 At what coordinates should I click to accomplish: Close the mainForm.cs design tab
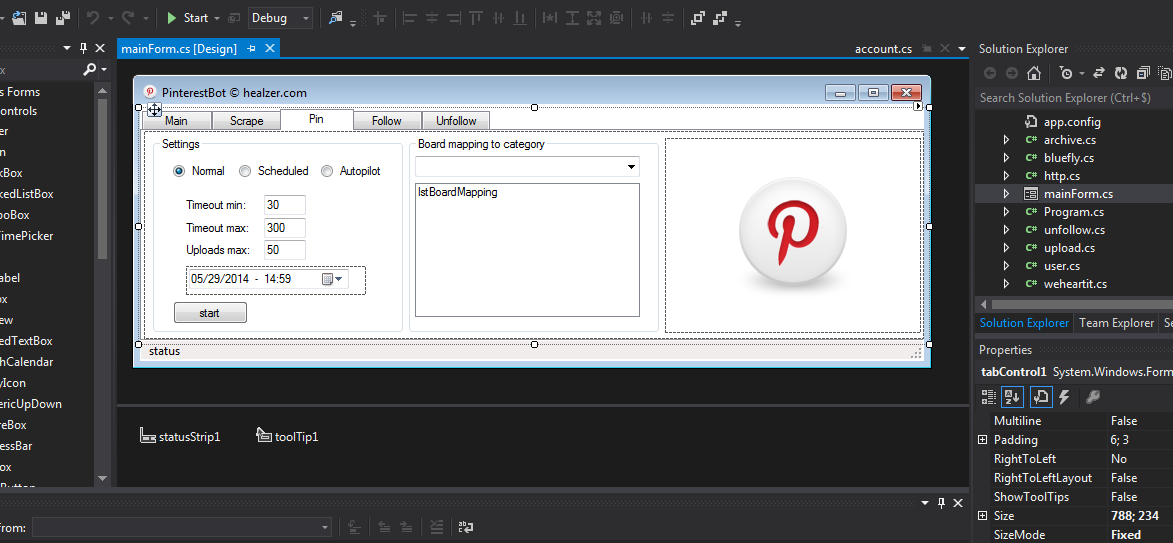tap(270, 49)
